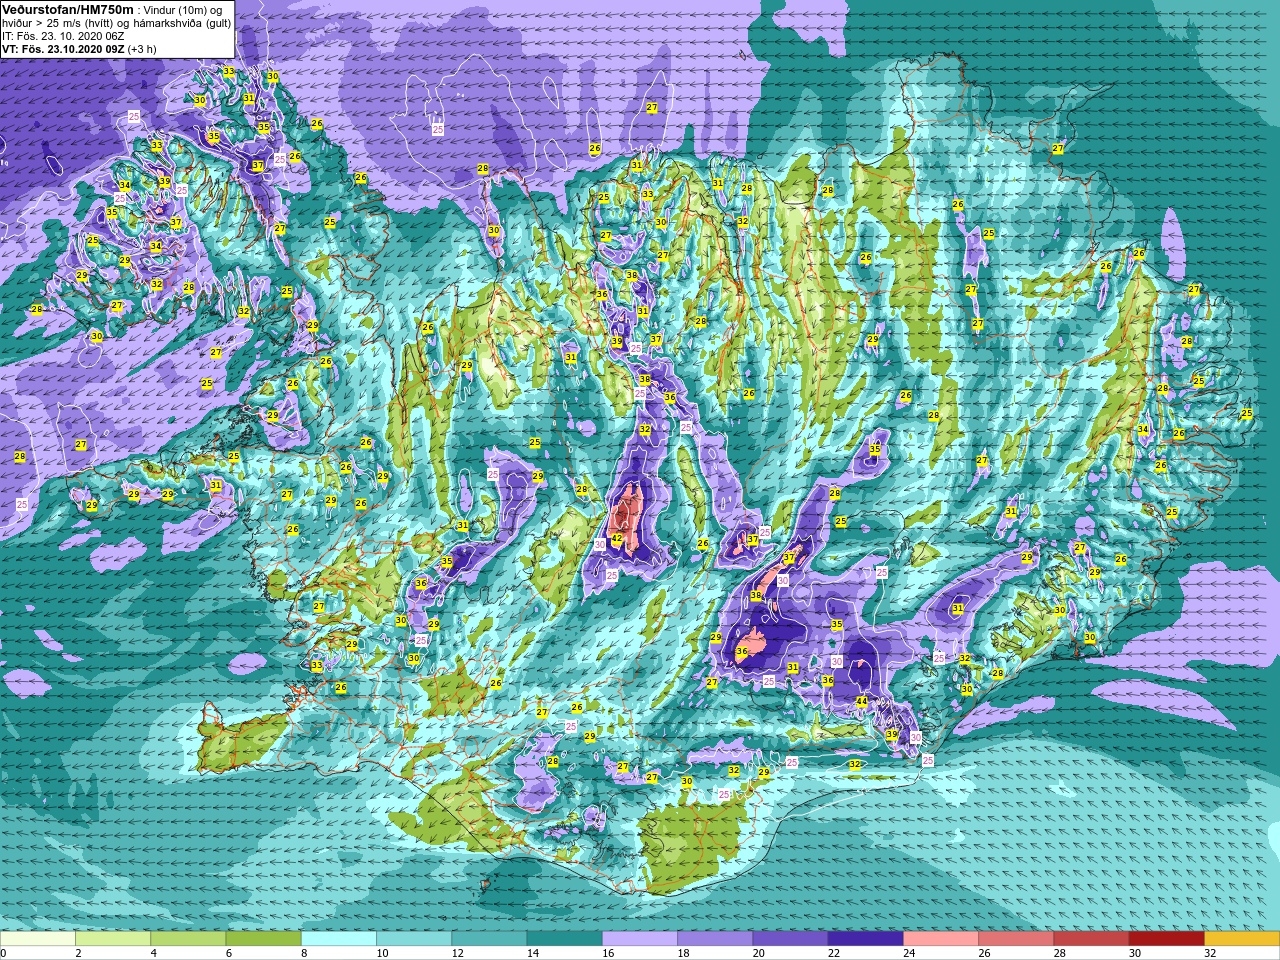Click the color scale label 24
This screenshot has width=1280, height=960.
pyautogui.click(x=909, y=953)
